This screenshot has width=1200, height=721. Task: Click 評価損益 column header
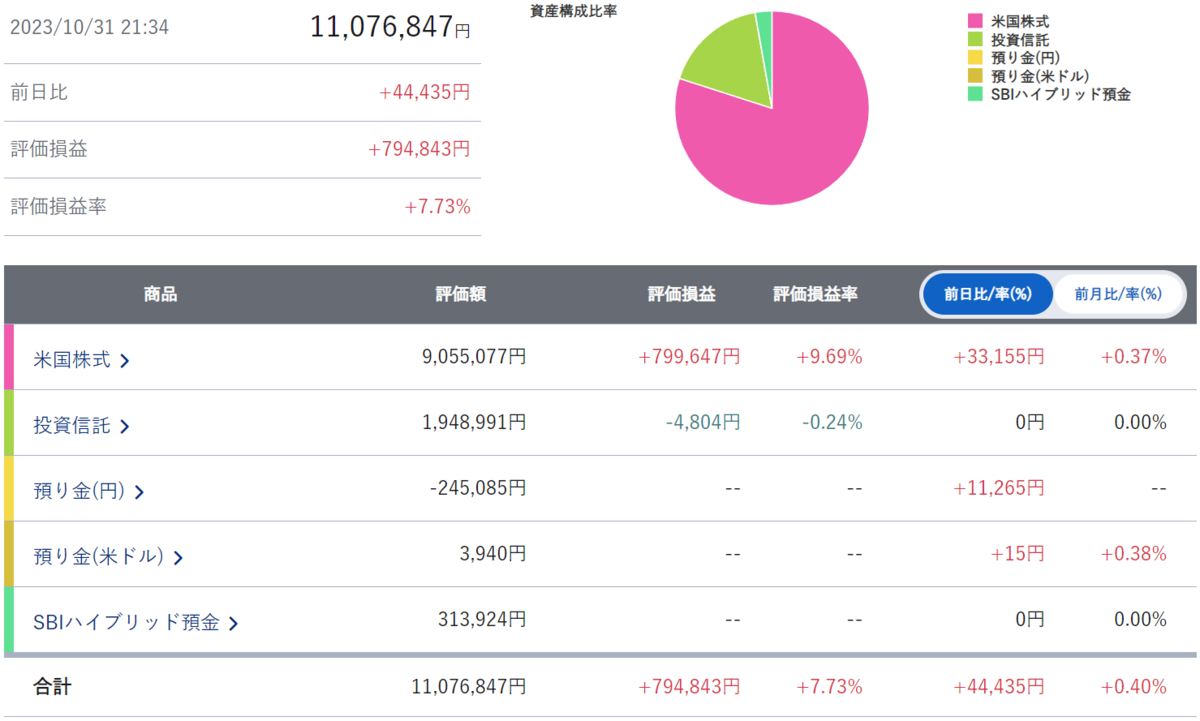(x=681, y=294)
